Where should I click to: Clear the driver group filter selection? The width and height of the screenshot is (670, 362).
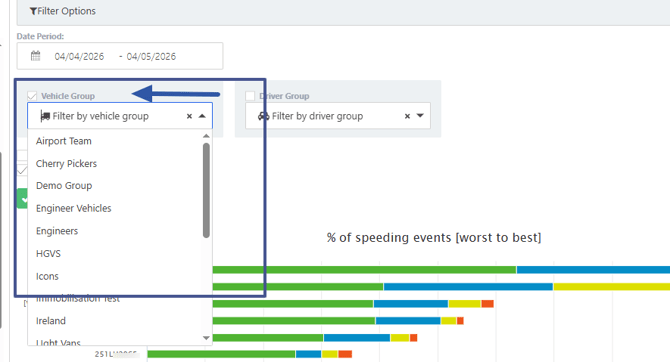tap(407, 116)
